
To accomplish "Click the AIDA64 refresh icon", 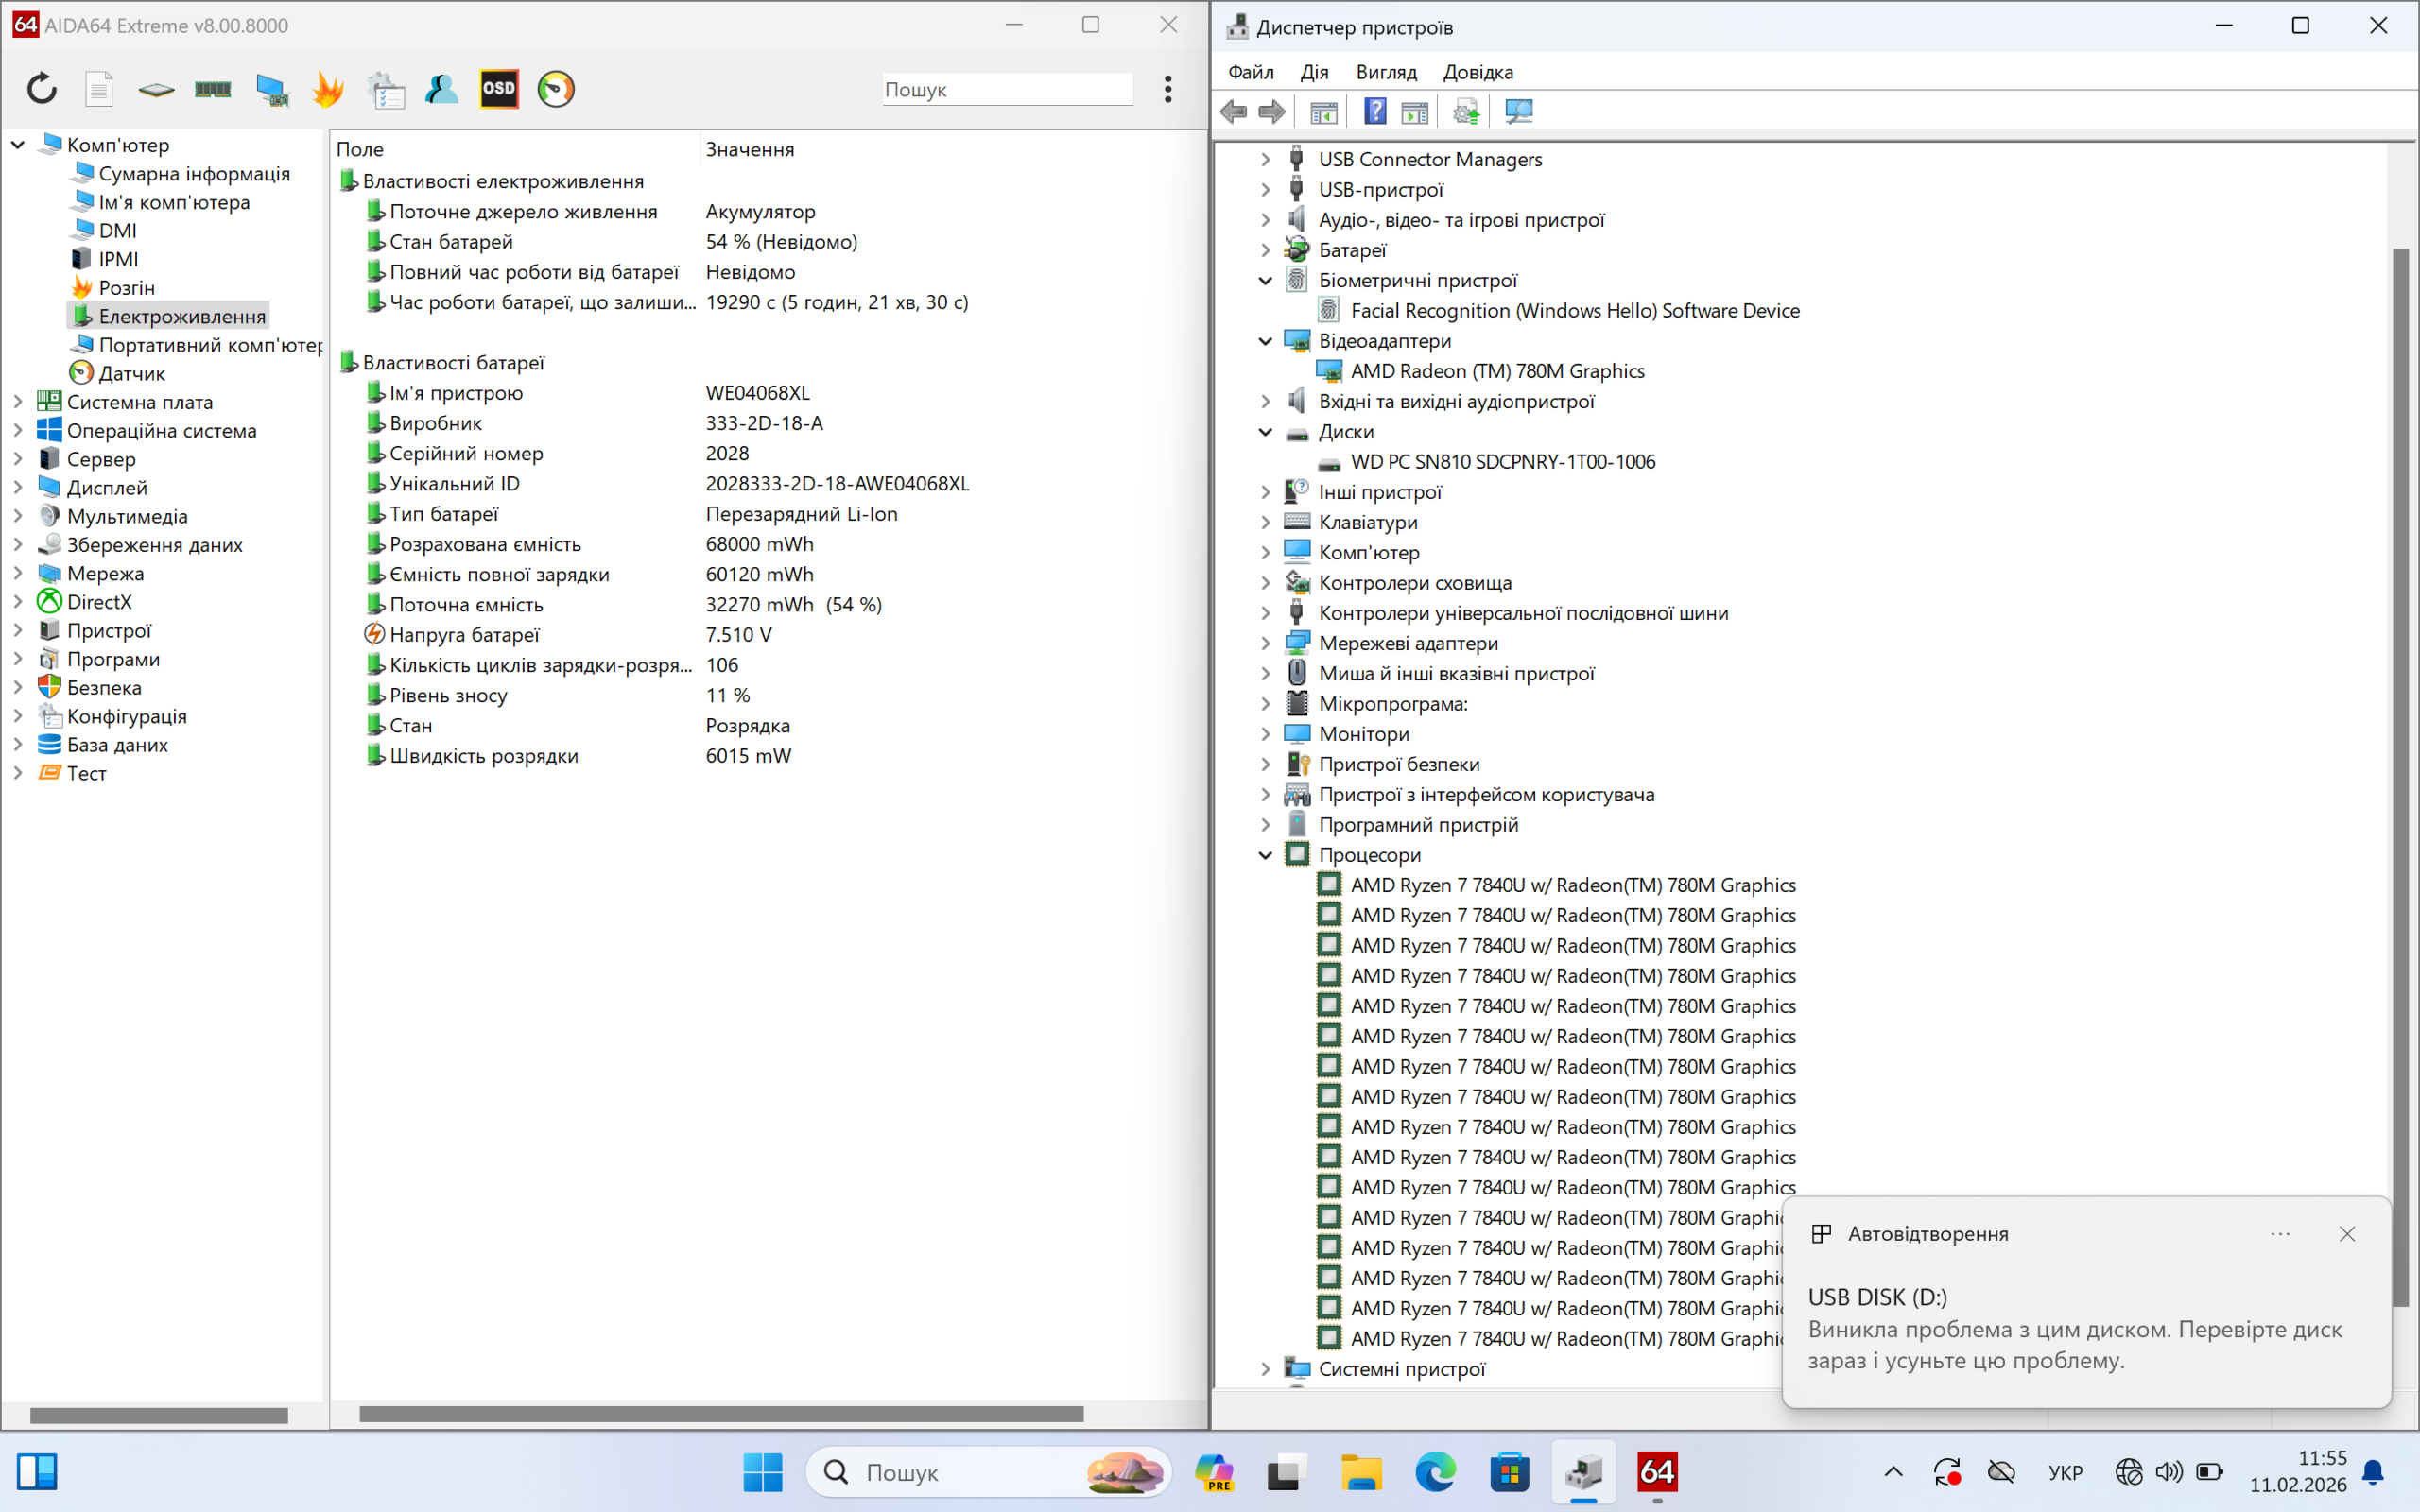I will pyautogui.click(x=42, y=89).
